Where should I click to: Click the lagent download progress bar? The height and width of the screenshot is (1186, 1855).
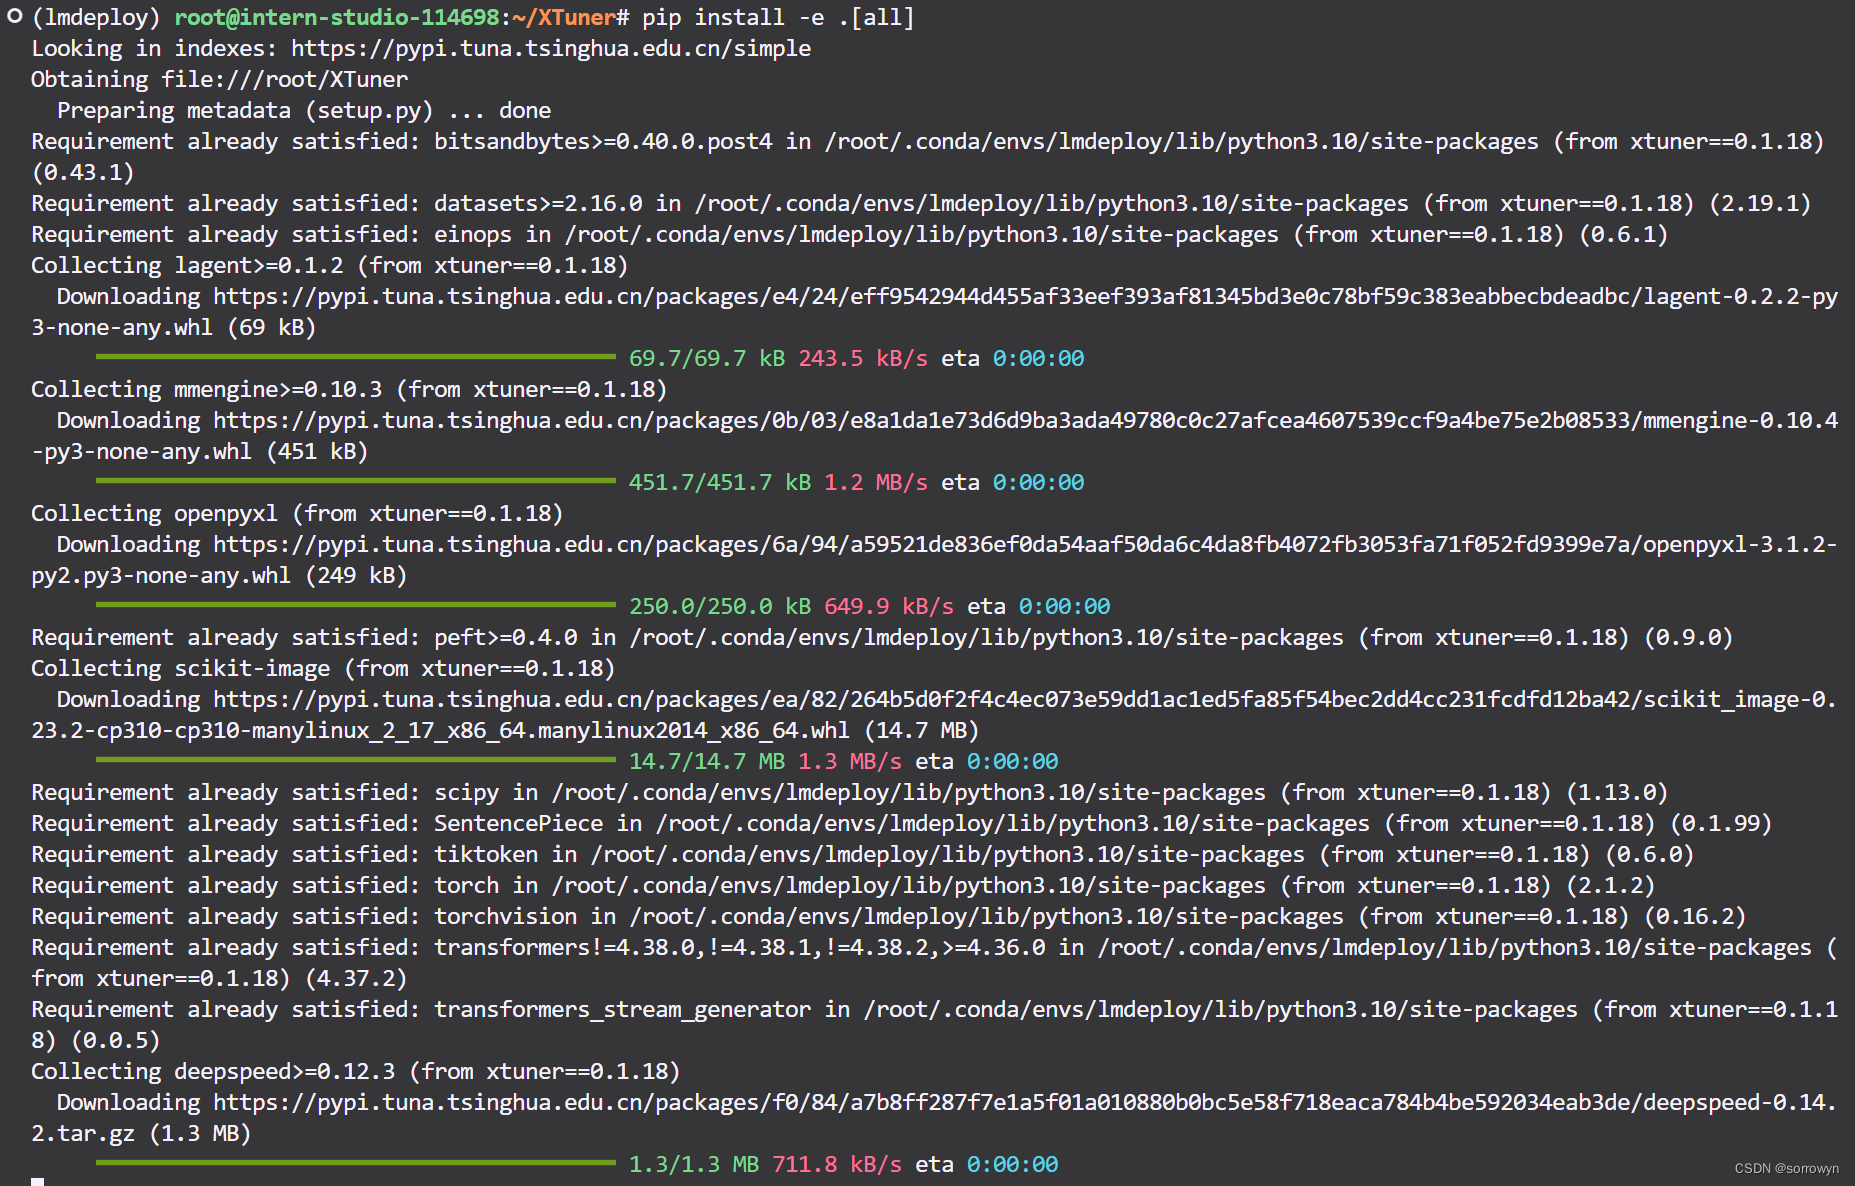point(356,356)
